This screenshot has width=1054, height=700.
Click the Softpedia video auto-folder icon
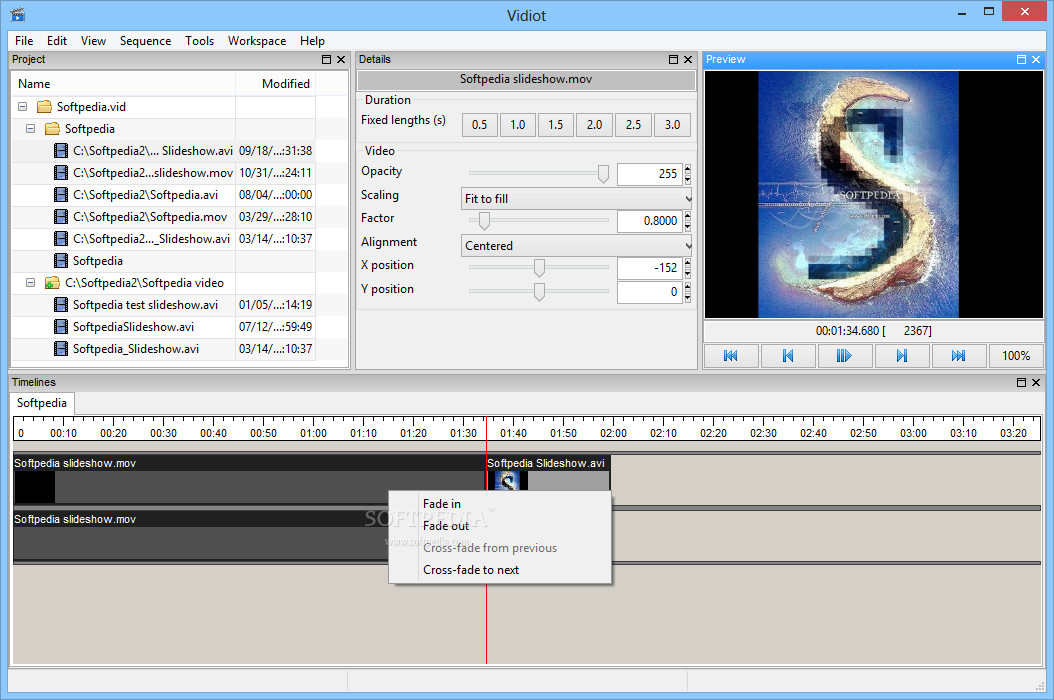point(52,283)
